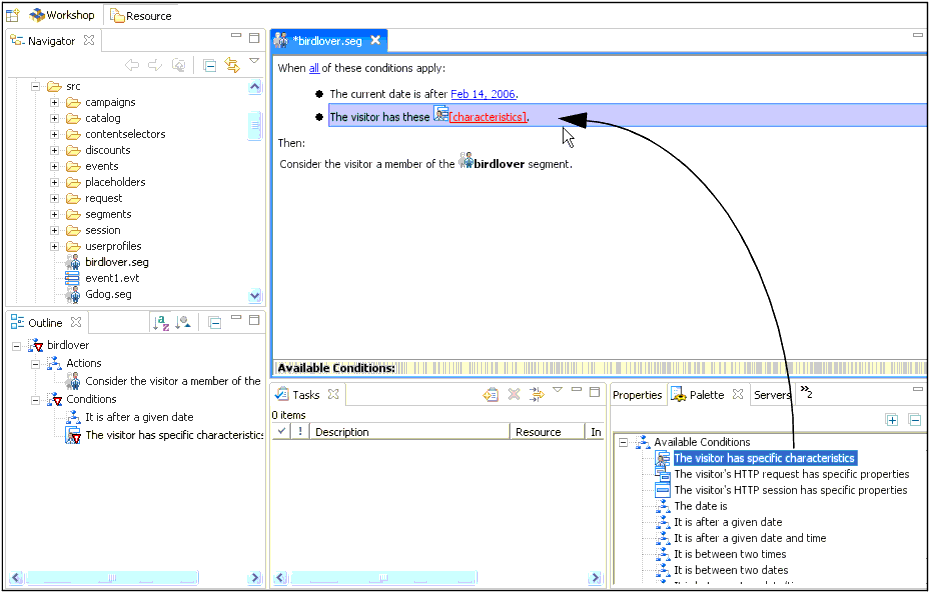This screenshot has height=593, width=930.
Task: Expand the segments folder
Action: click(x=55, y=215)
